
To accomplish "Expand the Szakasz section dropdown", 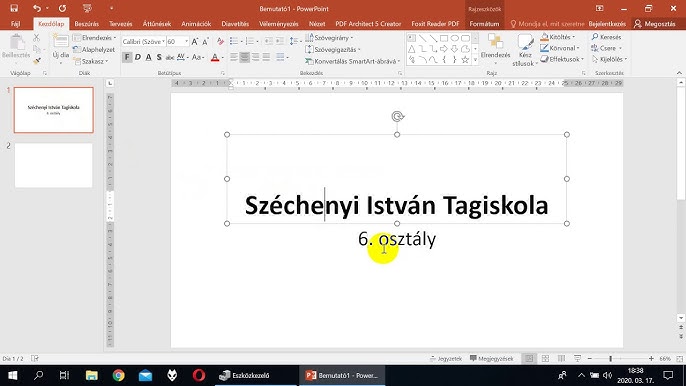I will click(91, 61).
